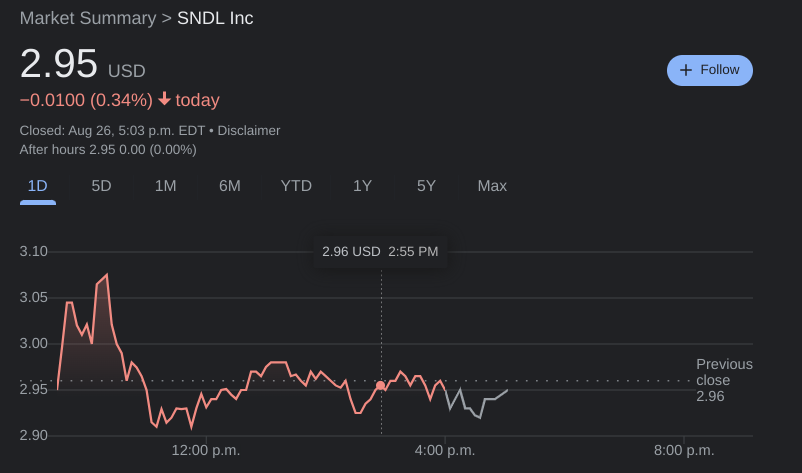The height and width of the screenshot is (473, 802).
Task: Show the 1M price chart
Action: 165,186
